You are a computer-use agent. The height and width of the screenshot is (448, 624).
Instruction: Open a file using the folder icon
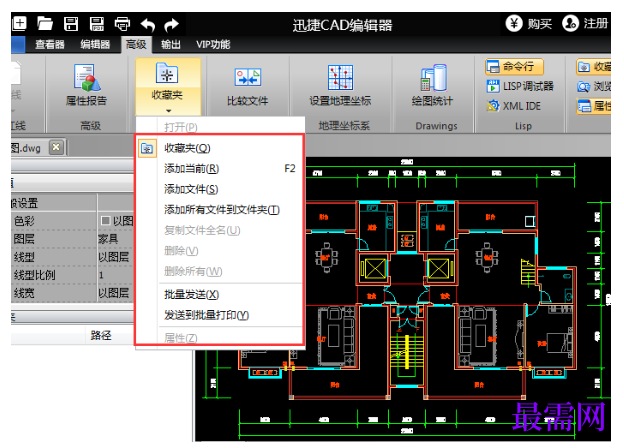(45, 24)
